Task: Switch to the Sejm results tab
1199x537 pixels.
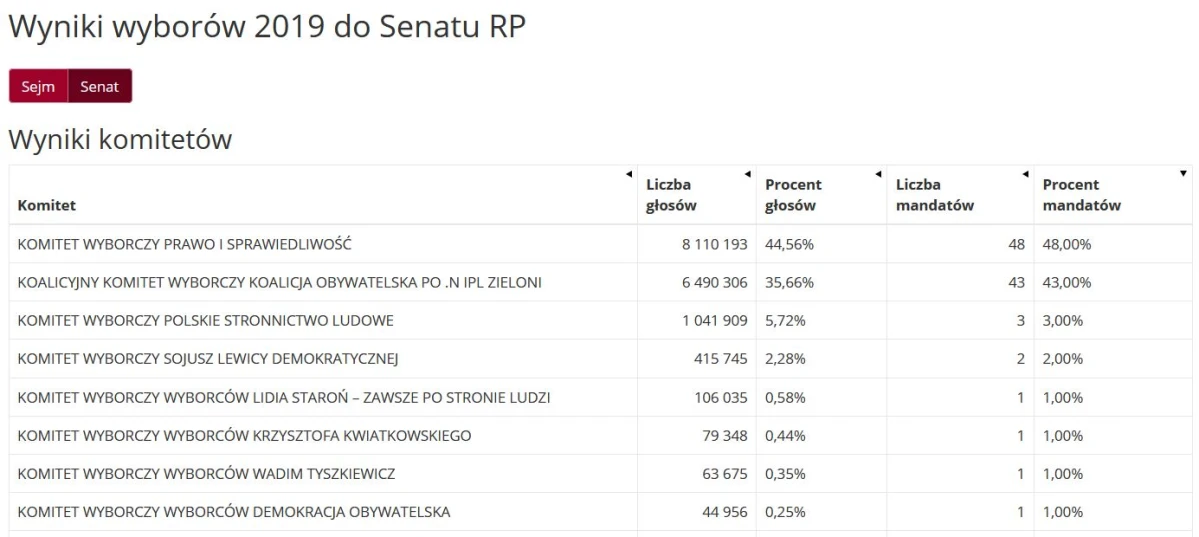Action: [x=38, y=86]
